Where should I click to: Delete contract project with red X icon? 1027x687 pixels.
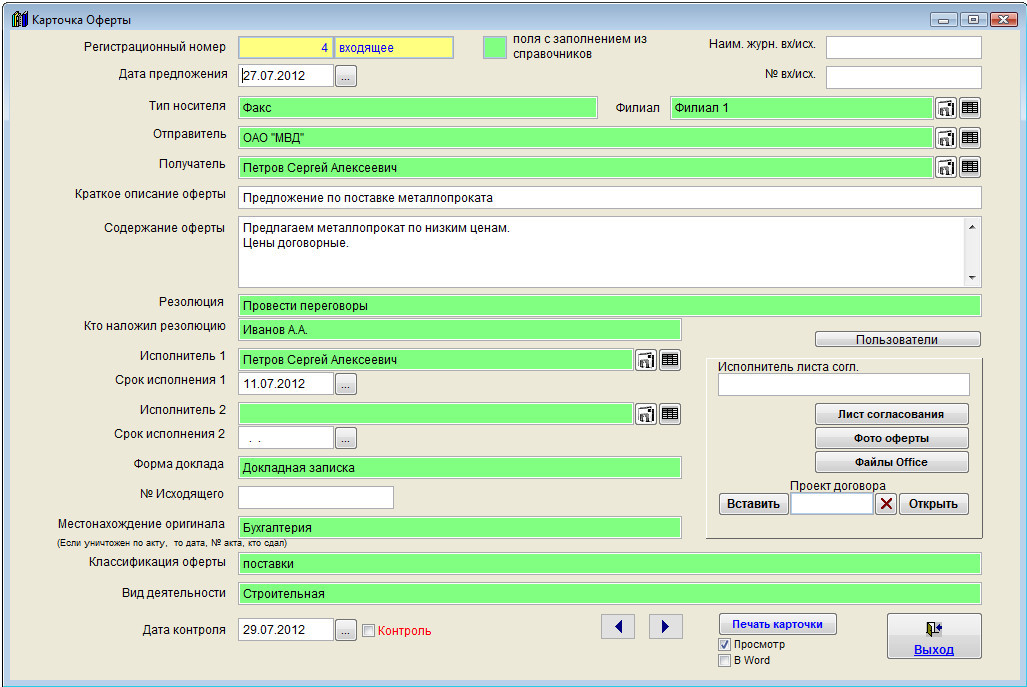coord(886,504)
